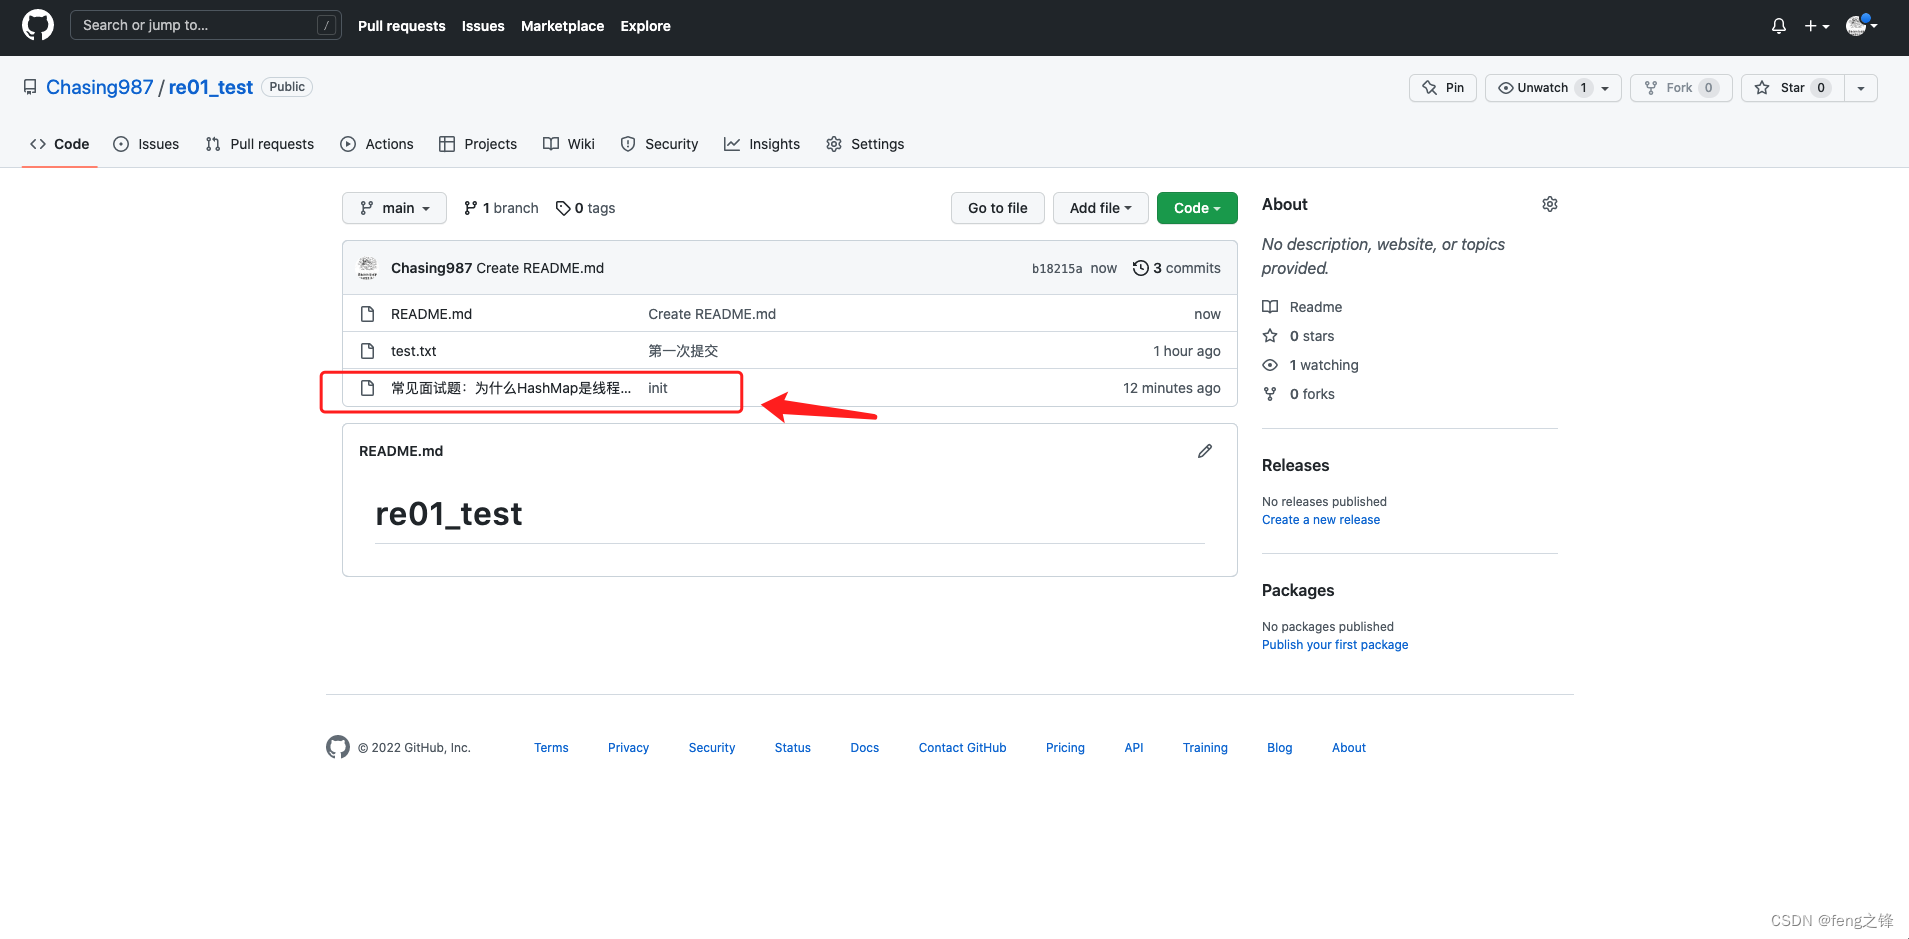Image resolution: width=1909 pixels, height=939 pixels.
Task: Switch to the repository Issues tab
Action: point(146,144)
